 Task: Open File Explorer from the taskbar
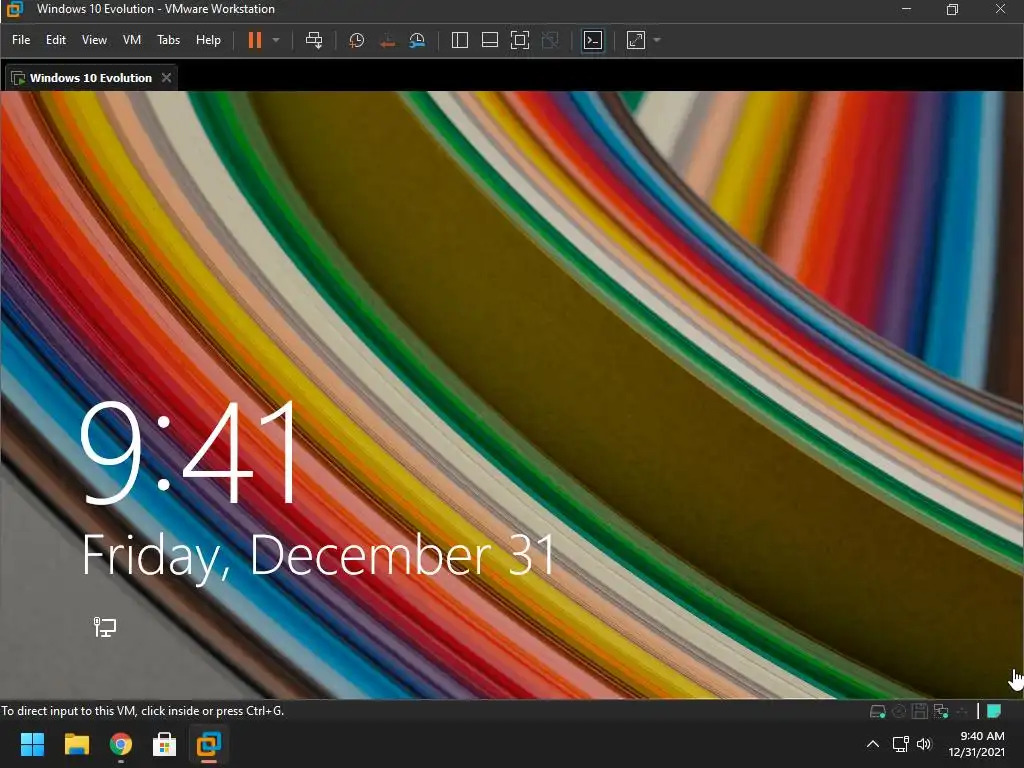76,744
